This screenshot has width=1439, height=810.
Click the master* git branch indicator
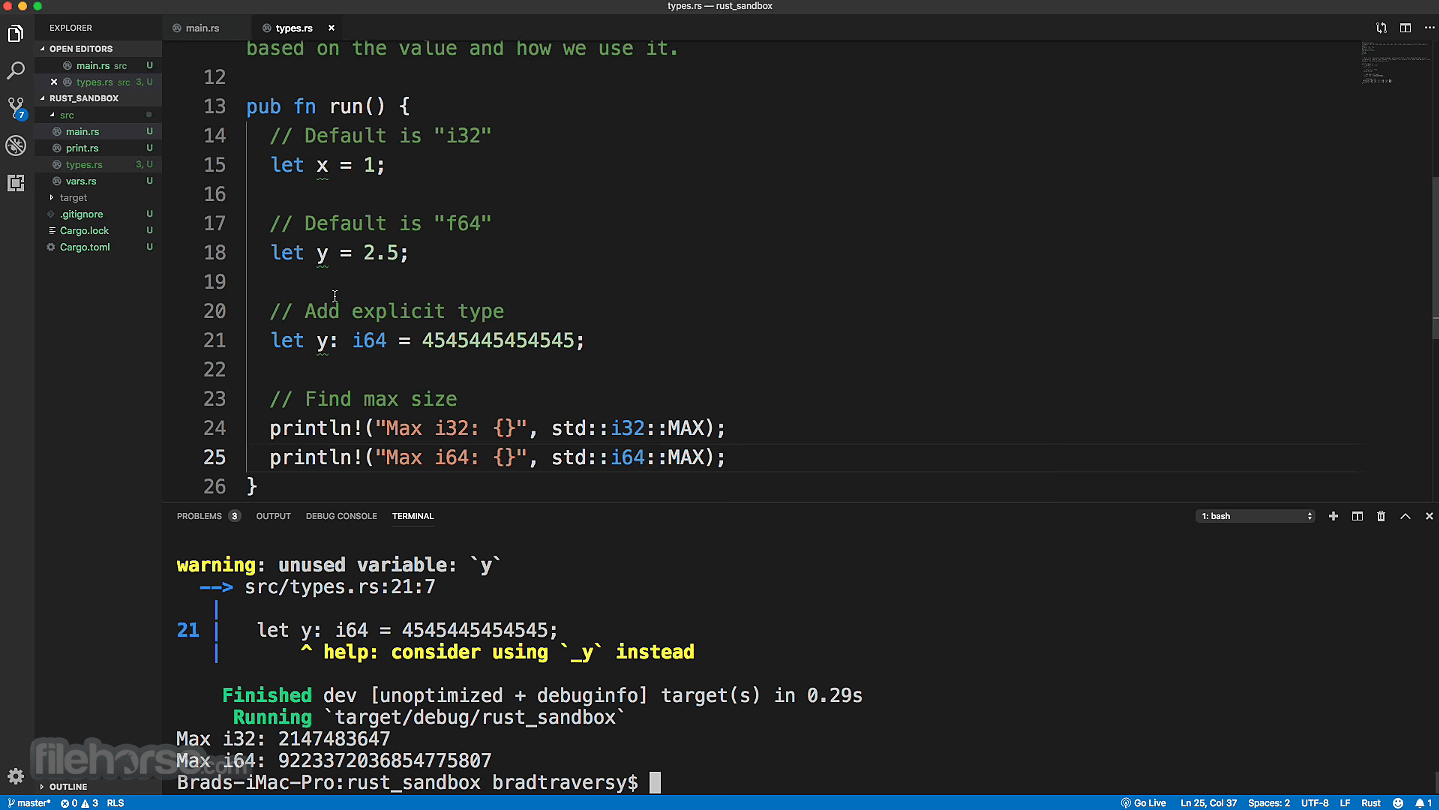pyautogui.click(x=27, y=803)
